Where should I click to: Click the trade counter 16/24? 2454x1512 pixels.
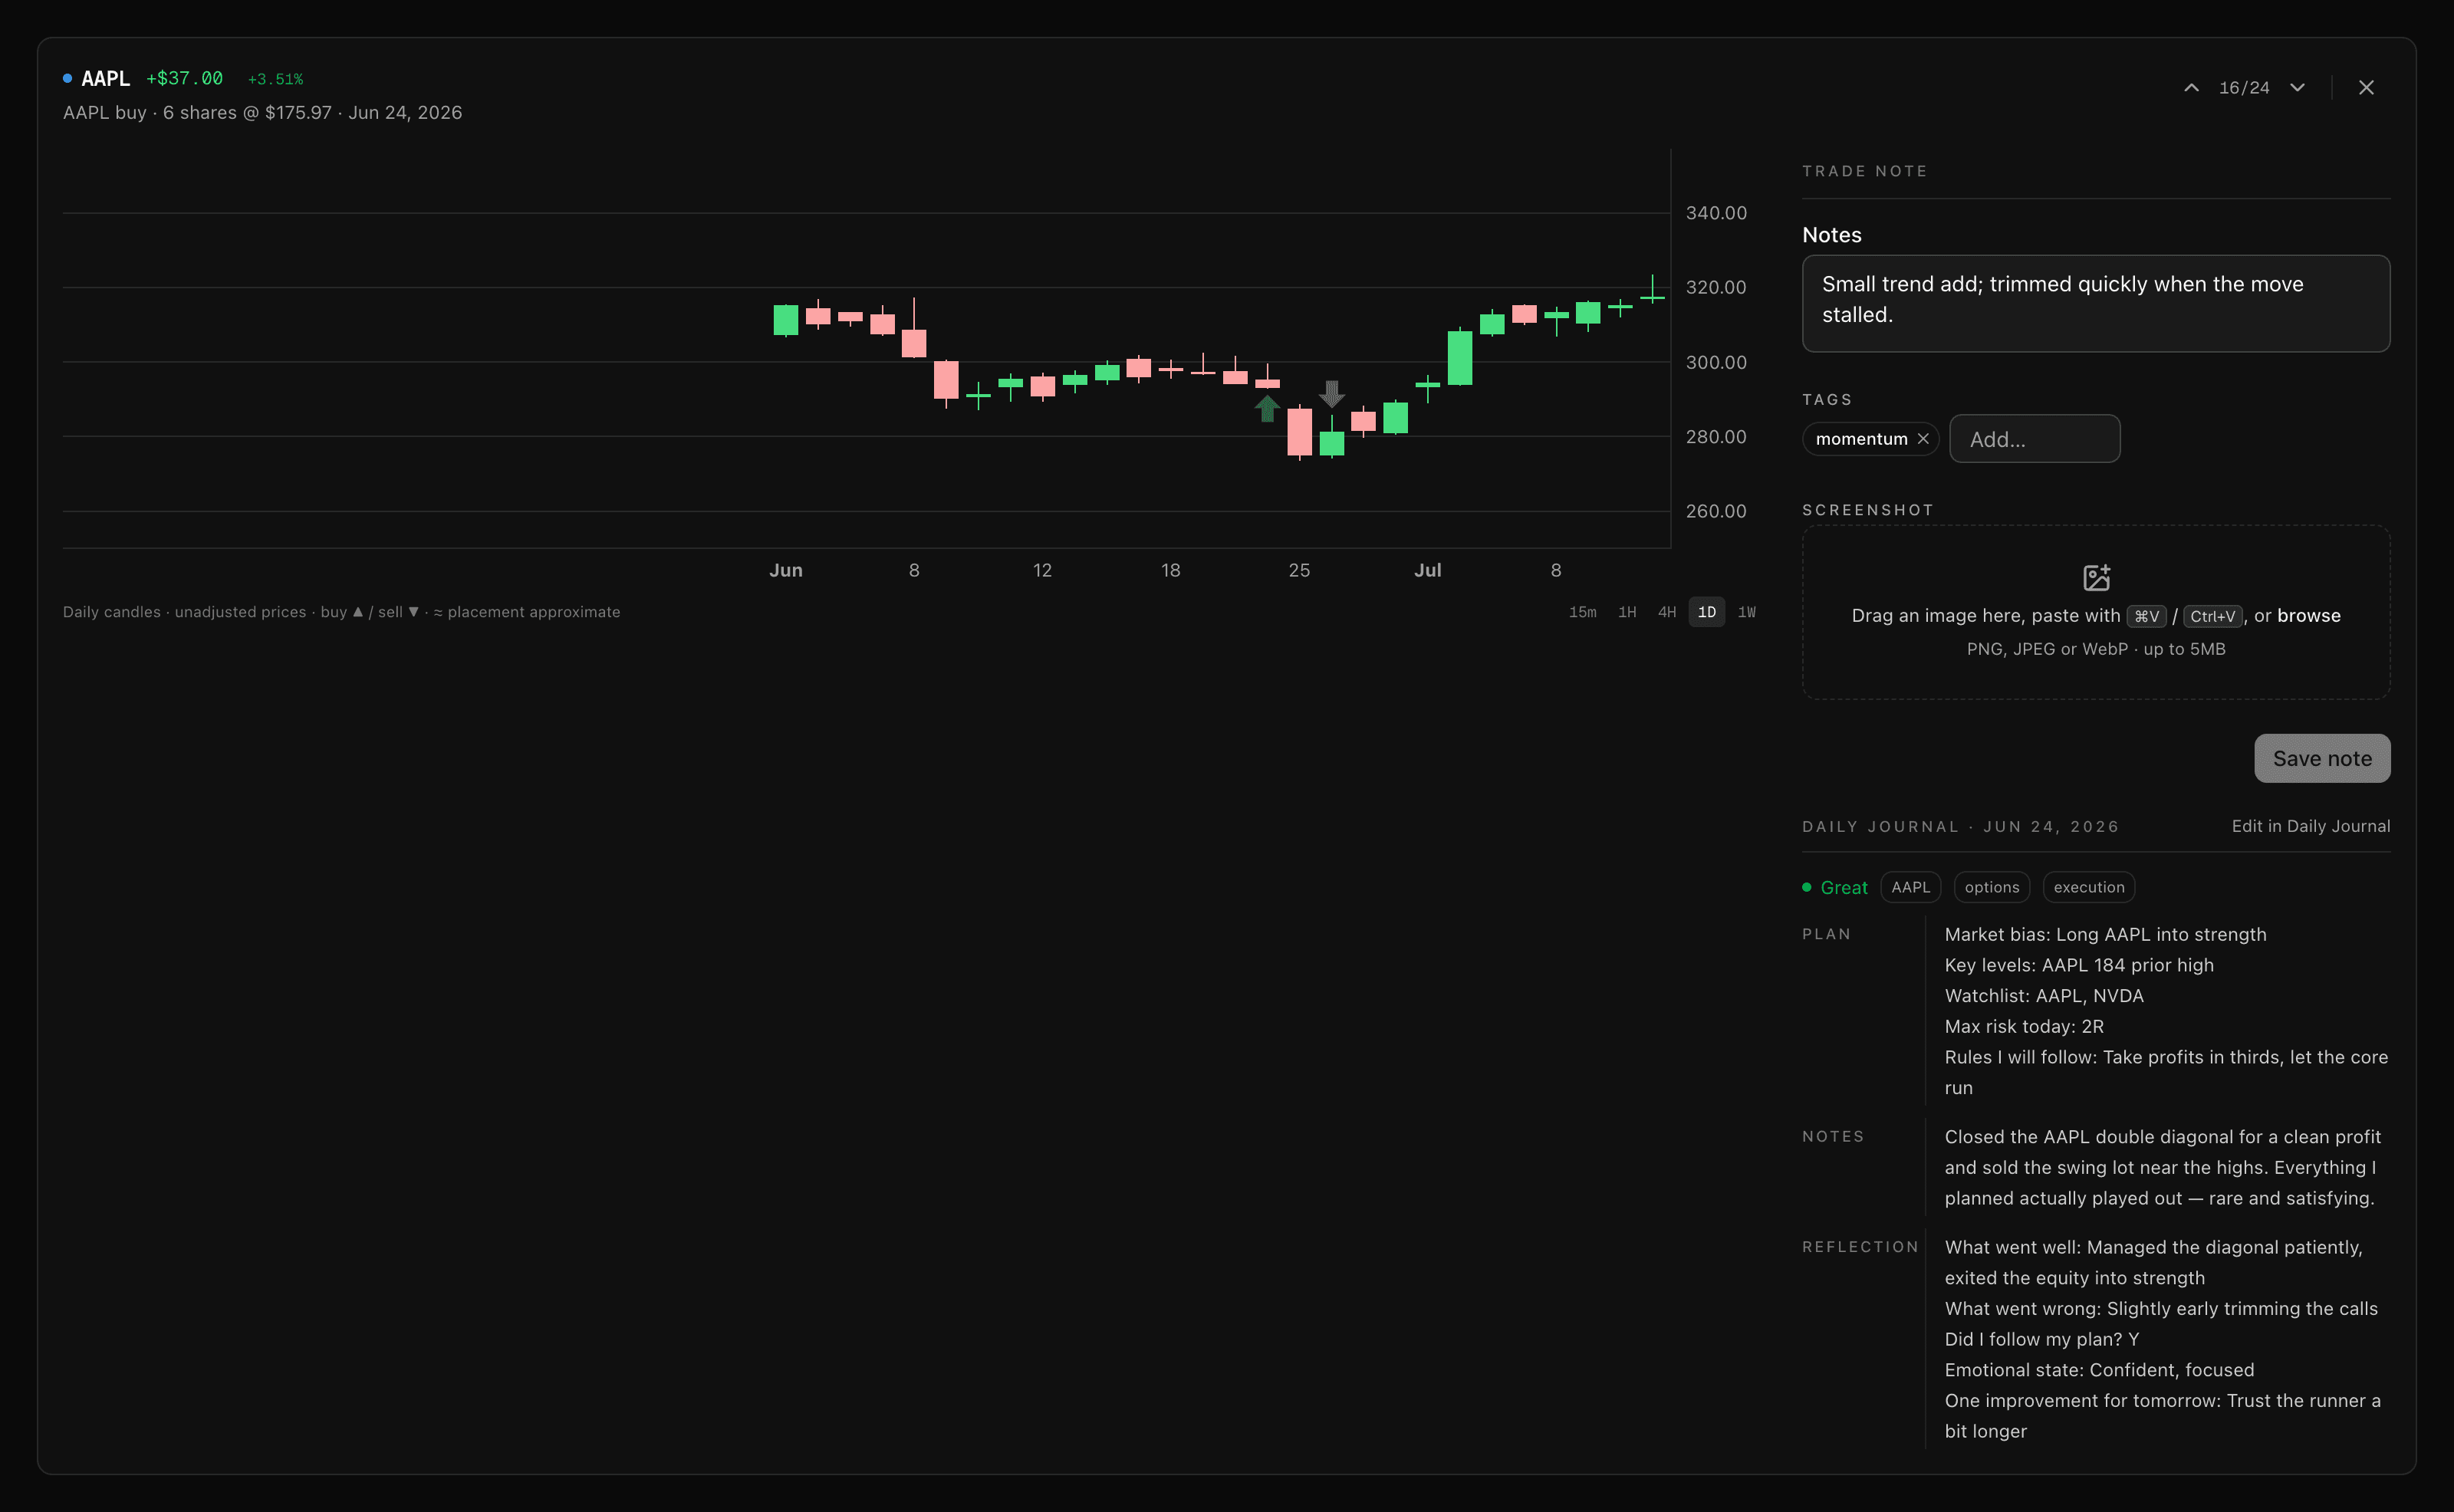(x=2244, y=88)
